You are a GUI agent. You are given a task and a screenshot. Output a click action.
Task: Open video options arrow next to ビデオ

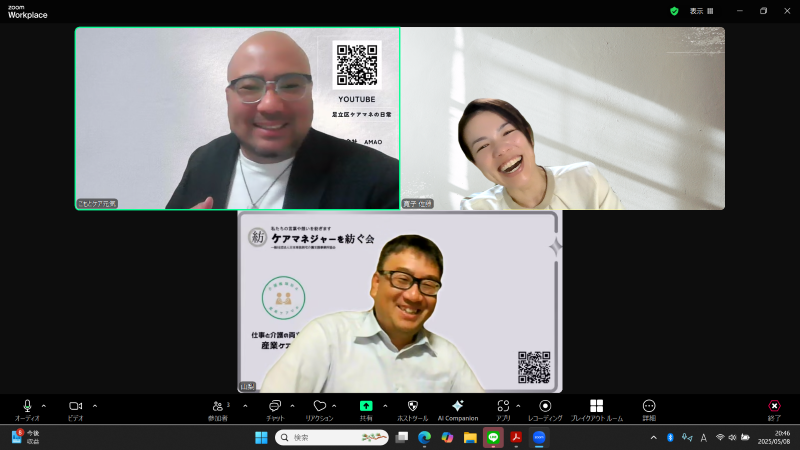(95, 406)
